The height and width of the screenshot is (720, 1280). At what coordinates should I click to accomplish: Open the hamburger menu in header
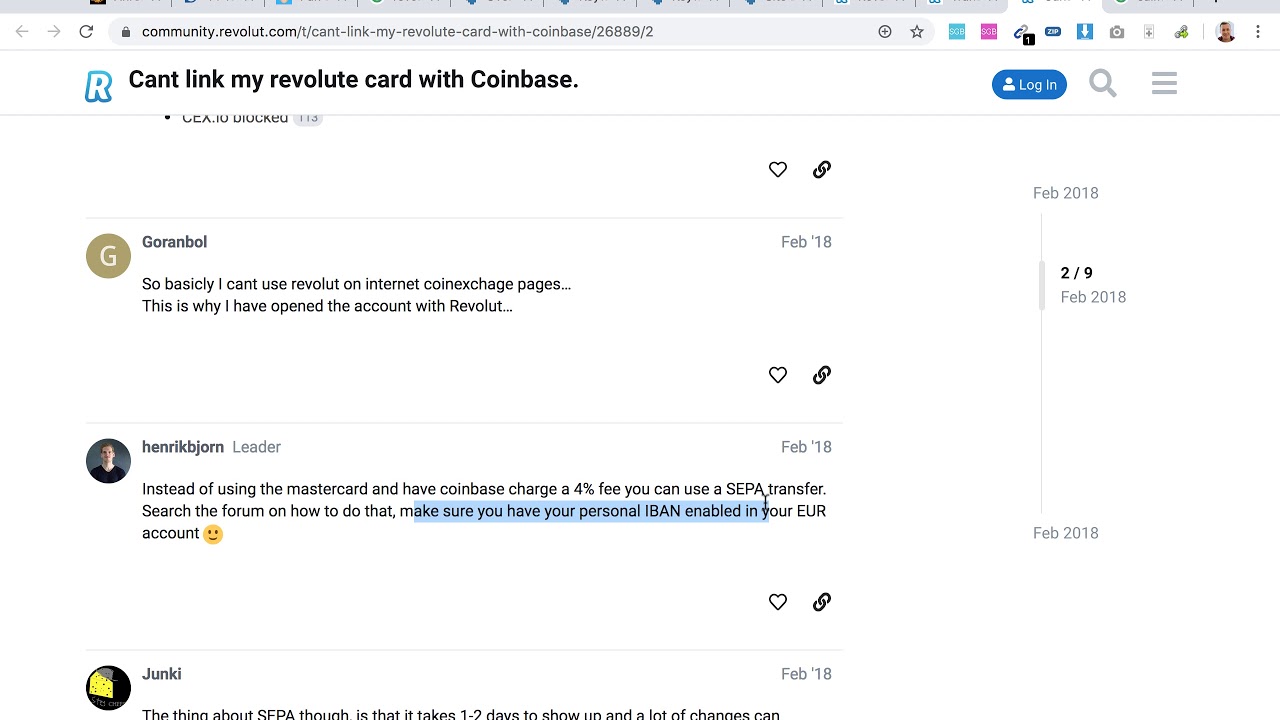(x=1164, y=83)
